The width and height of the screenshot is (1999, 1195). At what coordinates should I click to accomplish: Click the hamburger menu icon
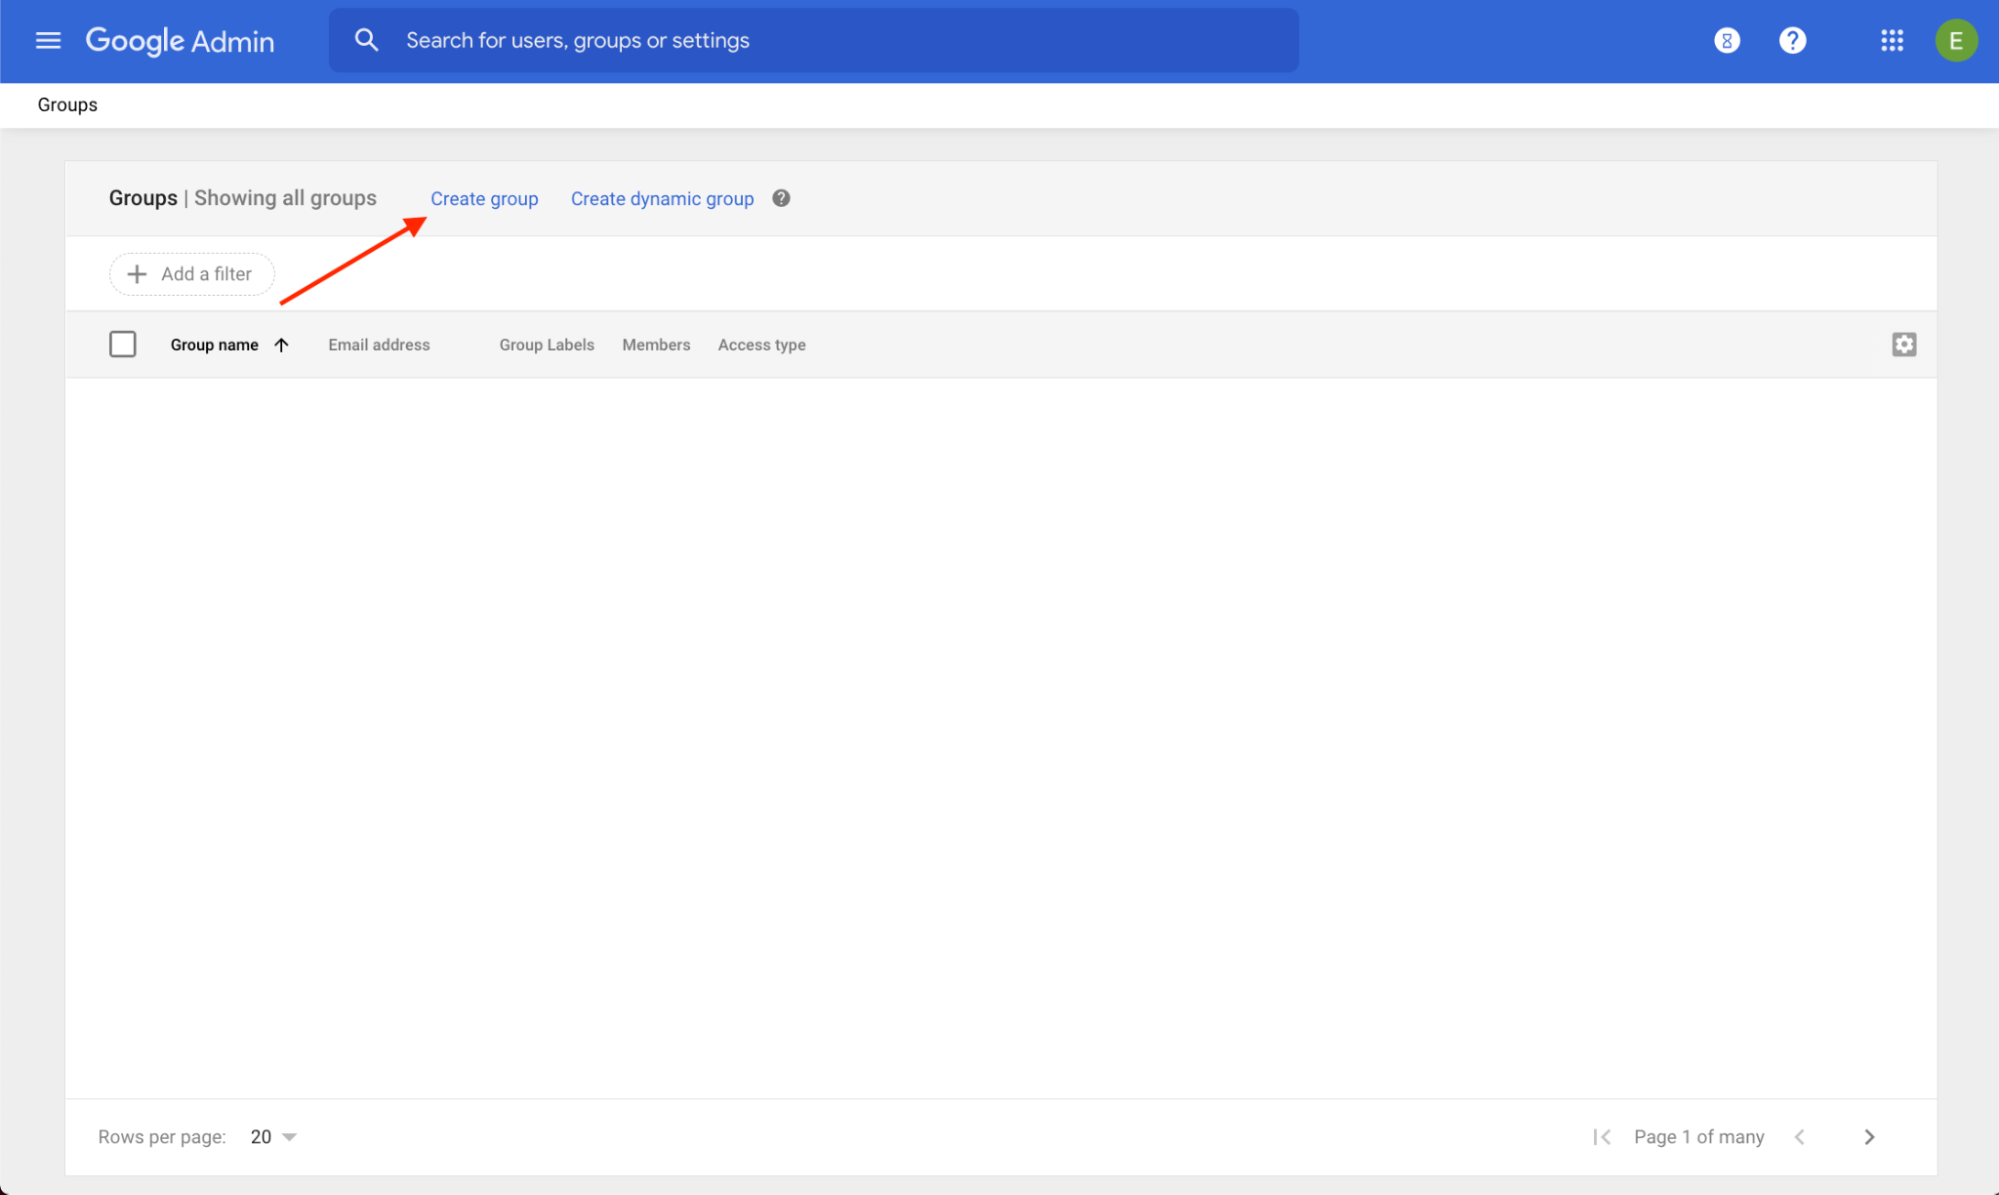[46, 40]
